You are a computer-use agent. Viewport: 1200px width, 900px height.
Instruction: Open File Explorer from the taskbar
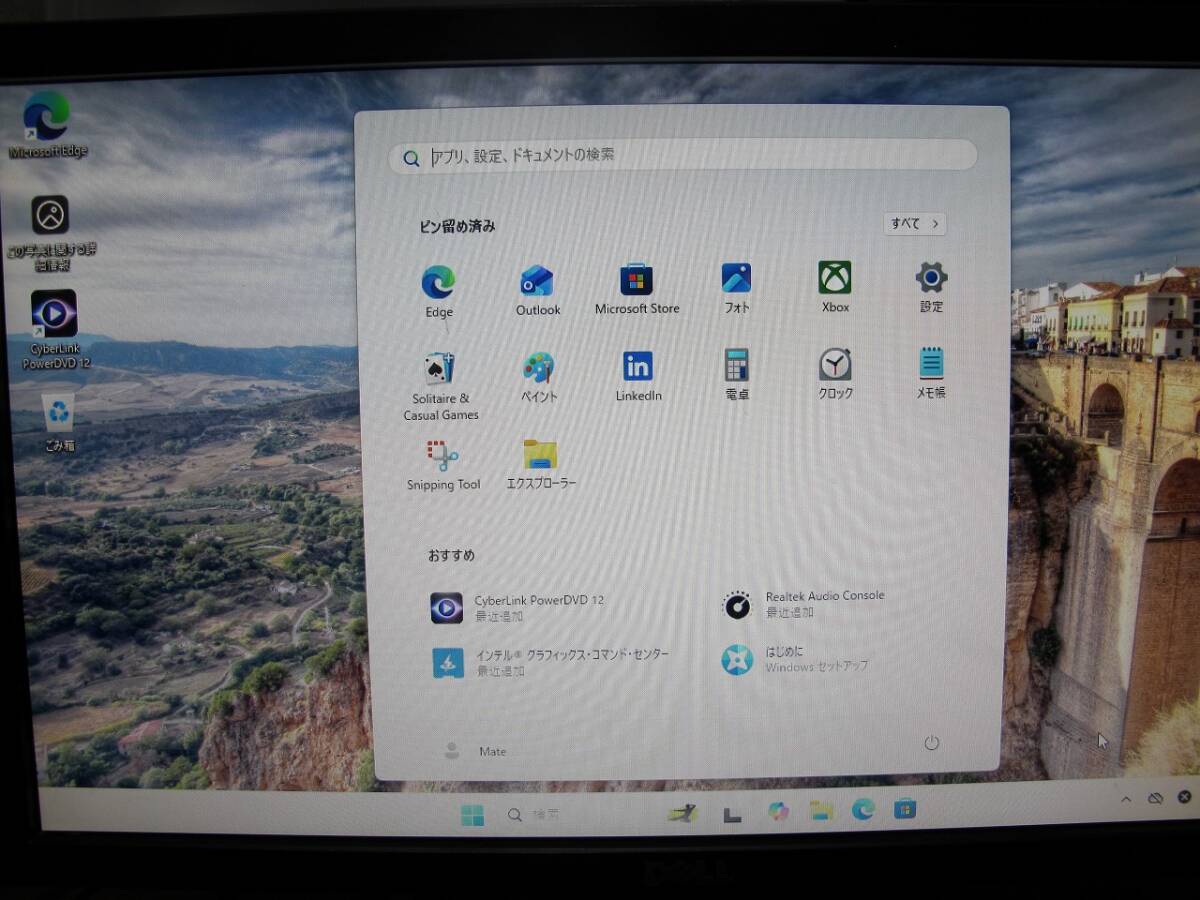[821, 811]
